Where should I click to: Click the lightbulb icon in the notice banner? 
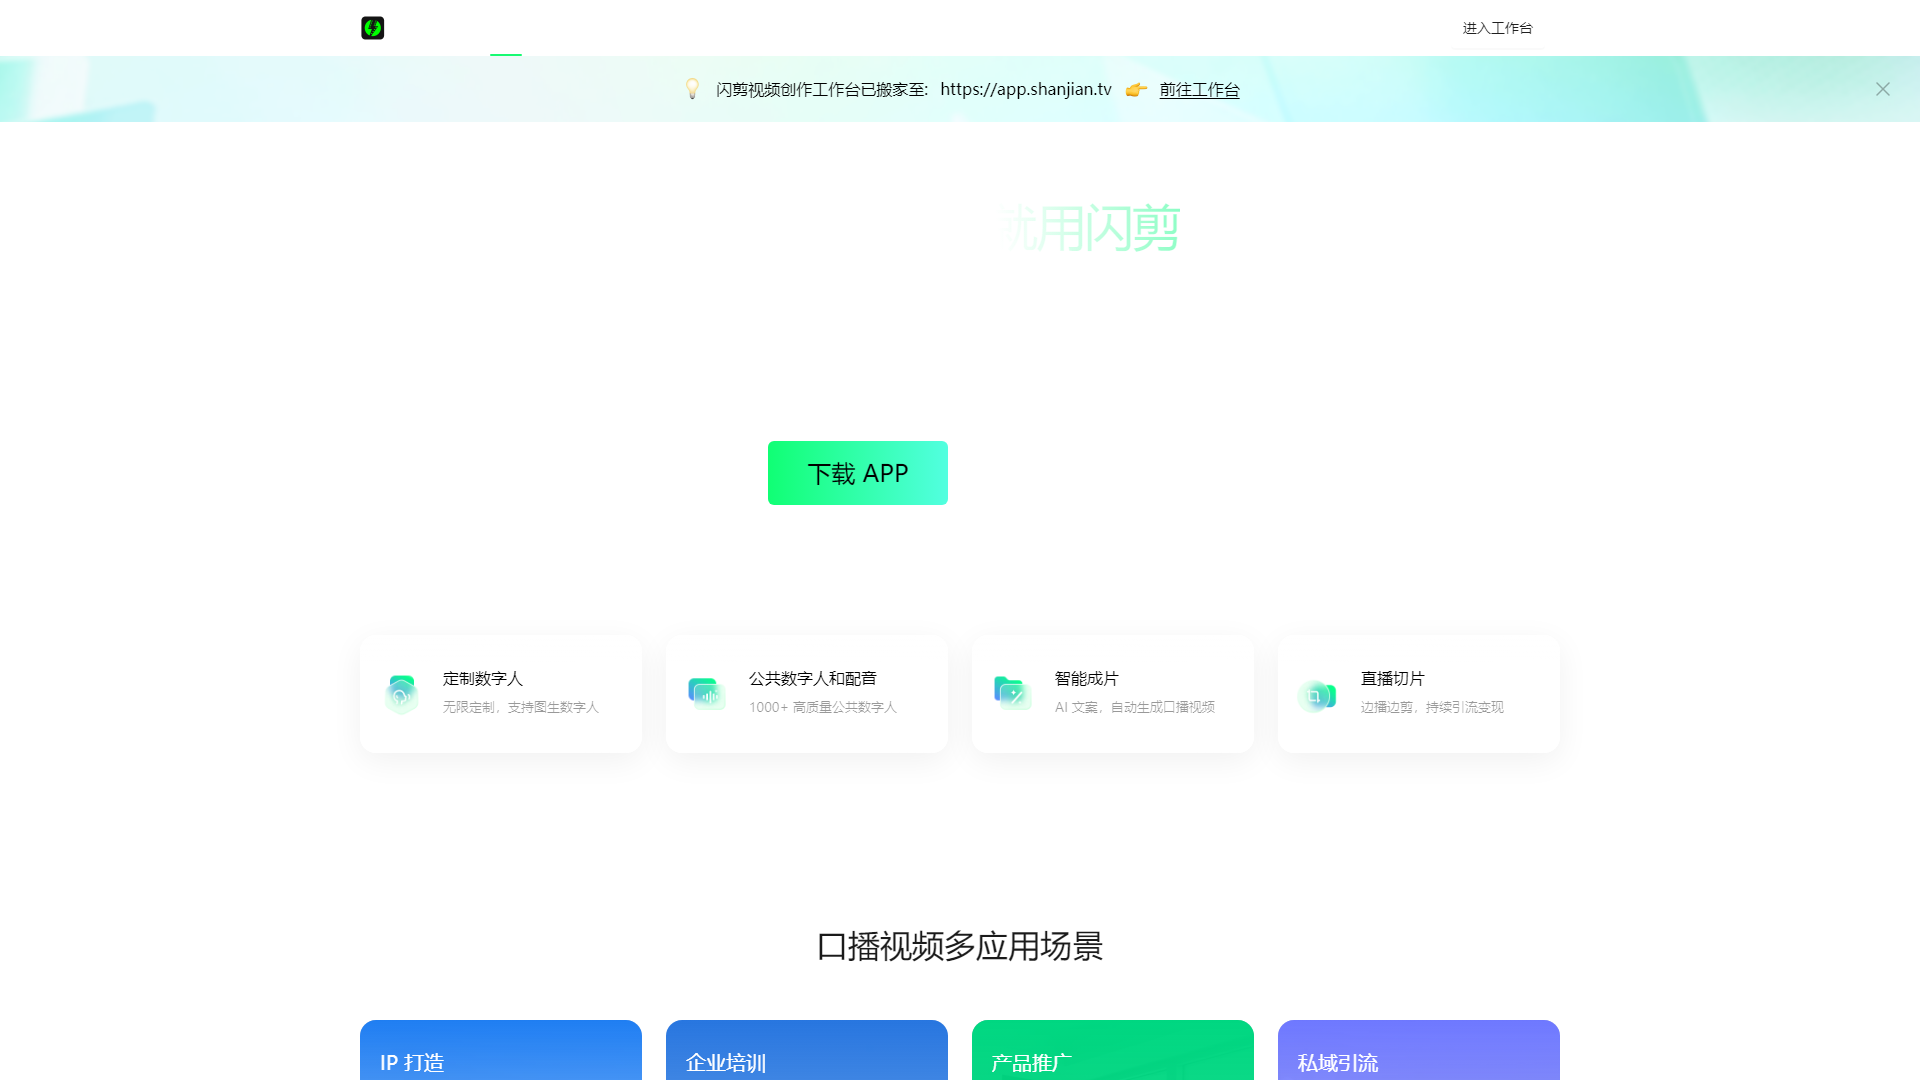pos(692,89)
